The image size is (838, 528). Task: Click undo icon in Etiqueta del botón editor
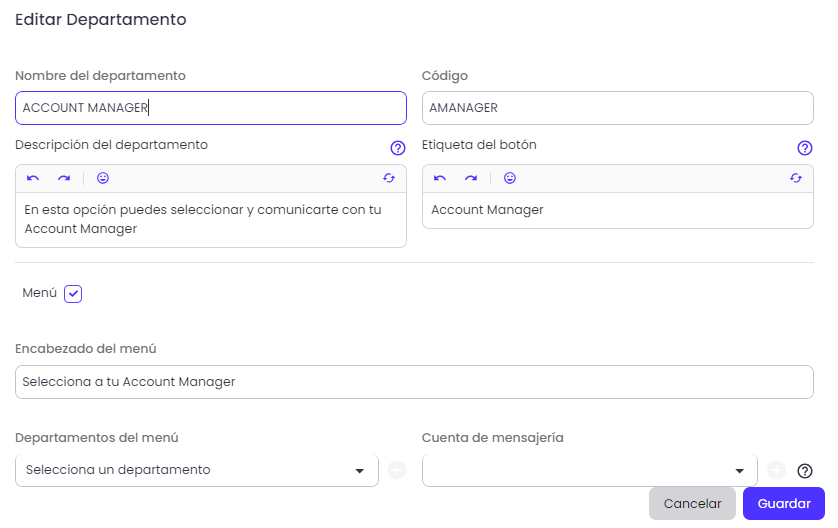click(x=440, y=178)
